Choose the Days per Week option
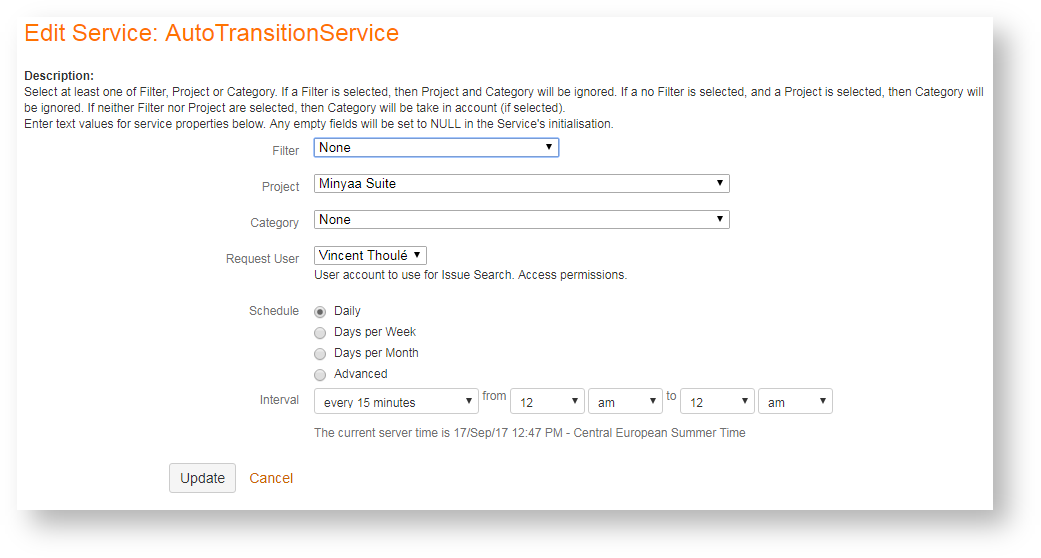The image size is (1041, 558). pyautogui.click(x=320, y=333)
